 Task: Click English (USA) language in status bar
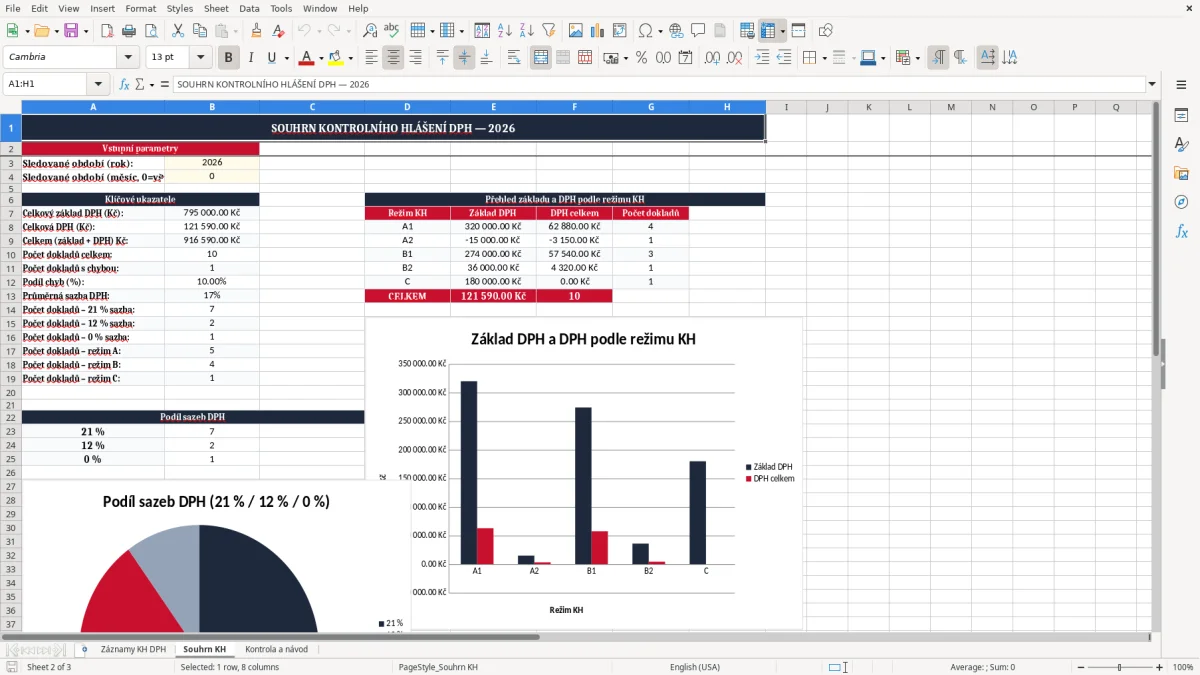click(x=694, y=667)
